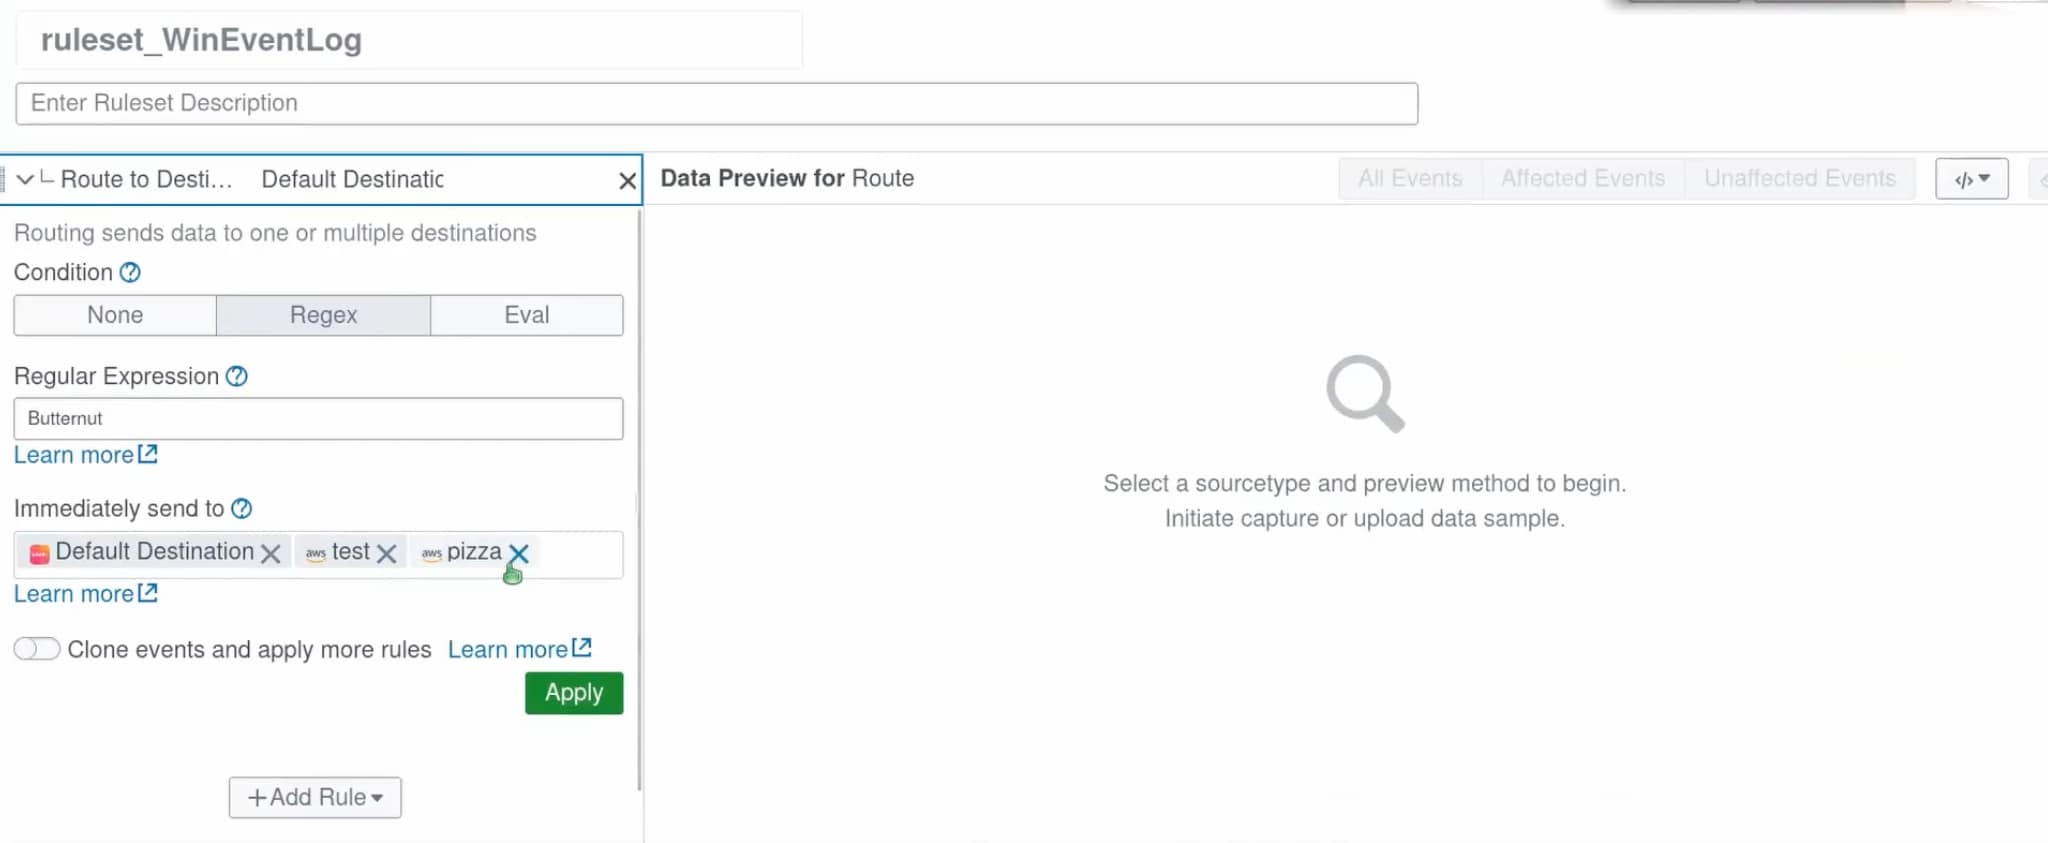2048x843 pixels.
Task: Select the Eval condition option
Action: click(x=527, y=315)
